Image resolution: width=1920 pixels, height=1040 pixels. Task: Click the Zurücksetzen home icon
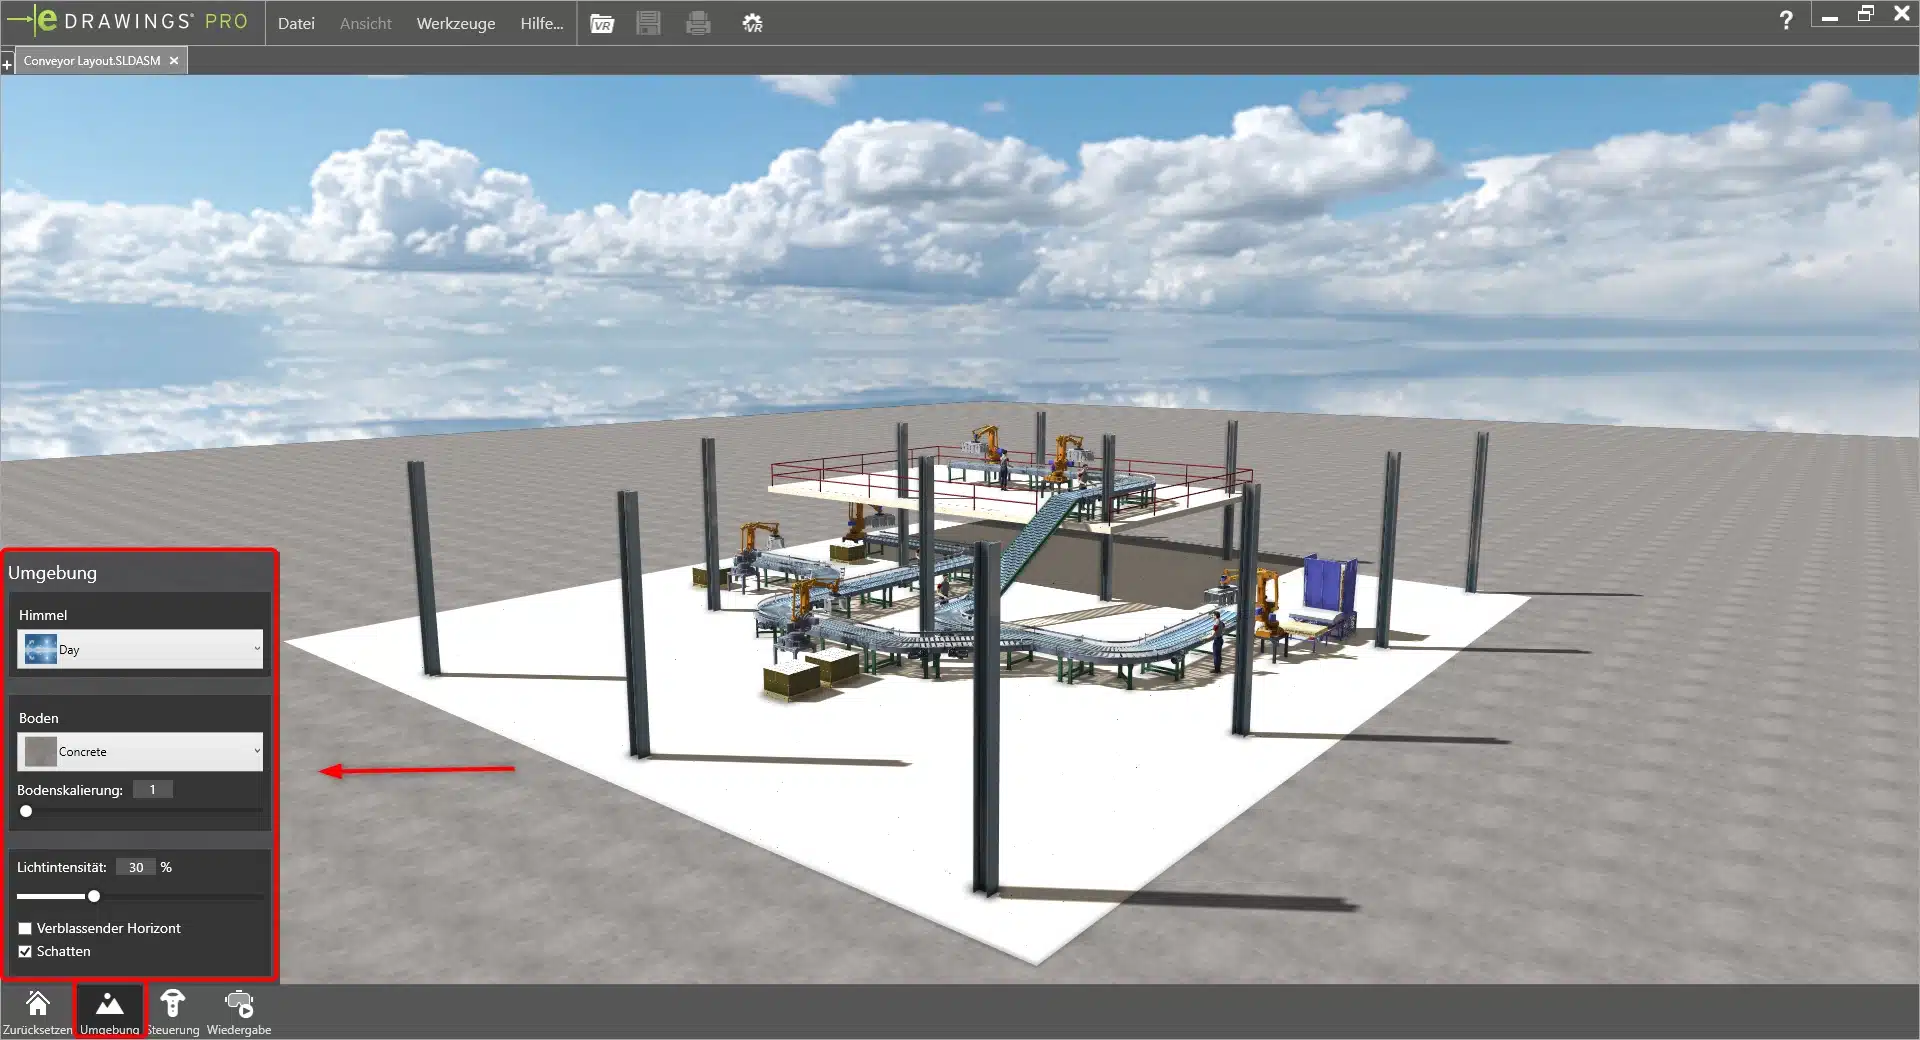[37, 1005]
